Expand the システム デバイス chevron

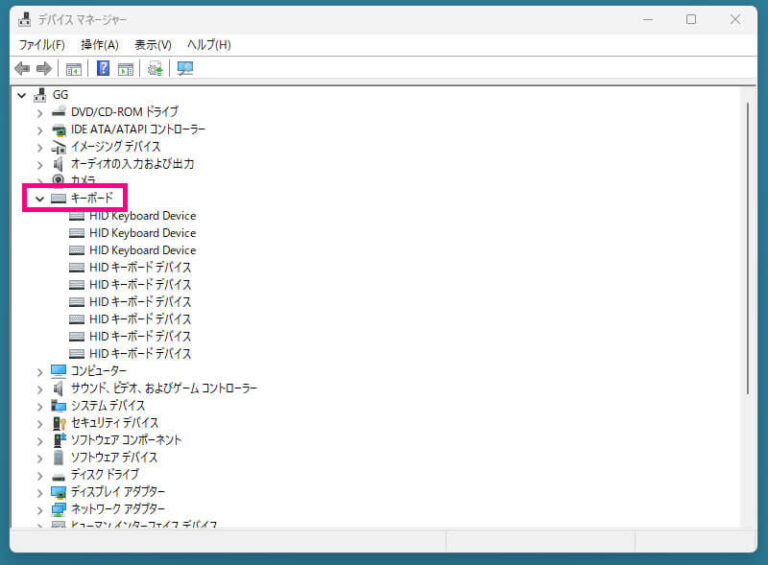(x=40, y=406)
